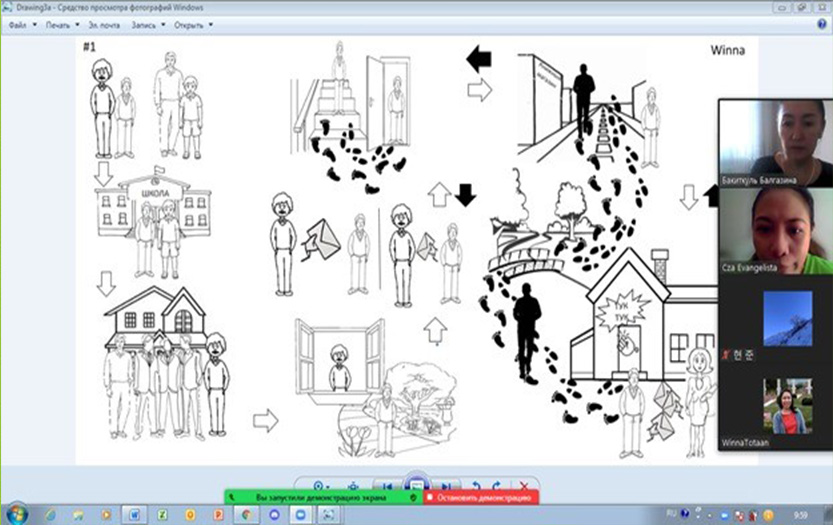833x525 pixels.
Task: Go to the next photo
Action: pyautogui.click(x=447, y=485)
